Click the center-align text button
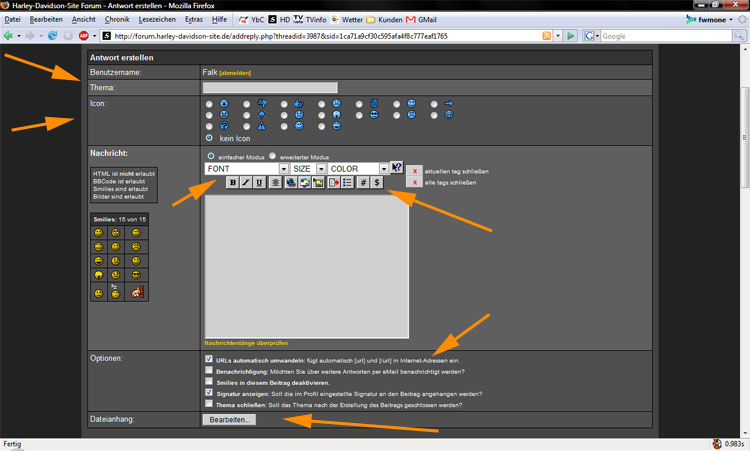The image size is (750, 451). point(275,183)
